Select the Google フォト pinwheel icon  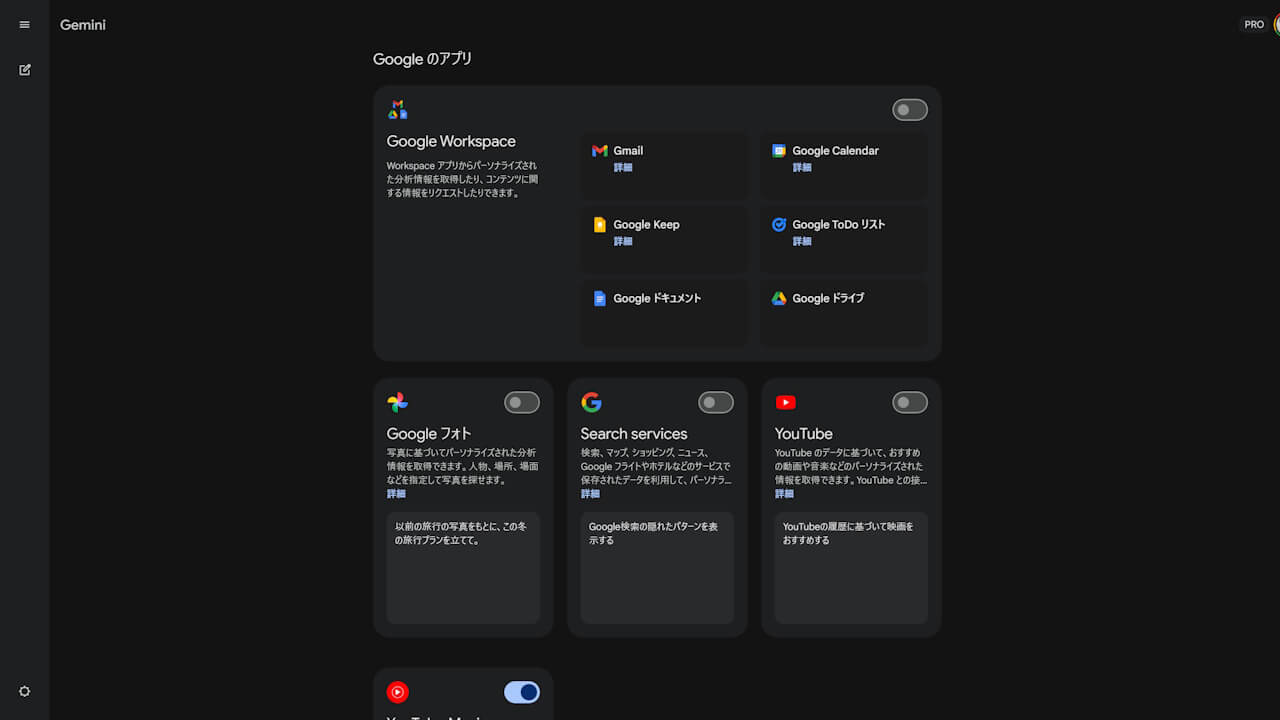tap(397, 402)
